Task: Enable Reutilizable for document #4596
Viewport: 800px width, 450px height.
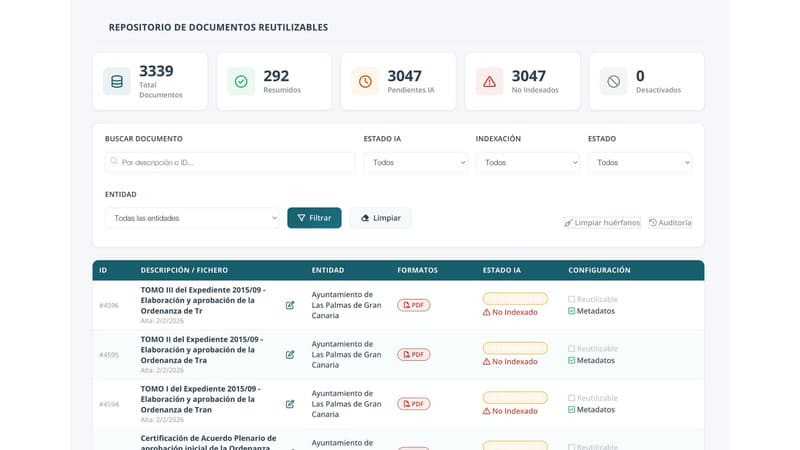Action: coord(571,299)
